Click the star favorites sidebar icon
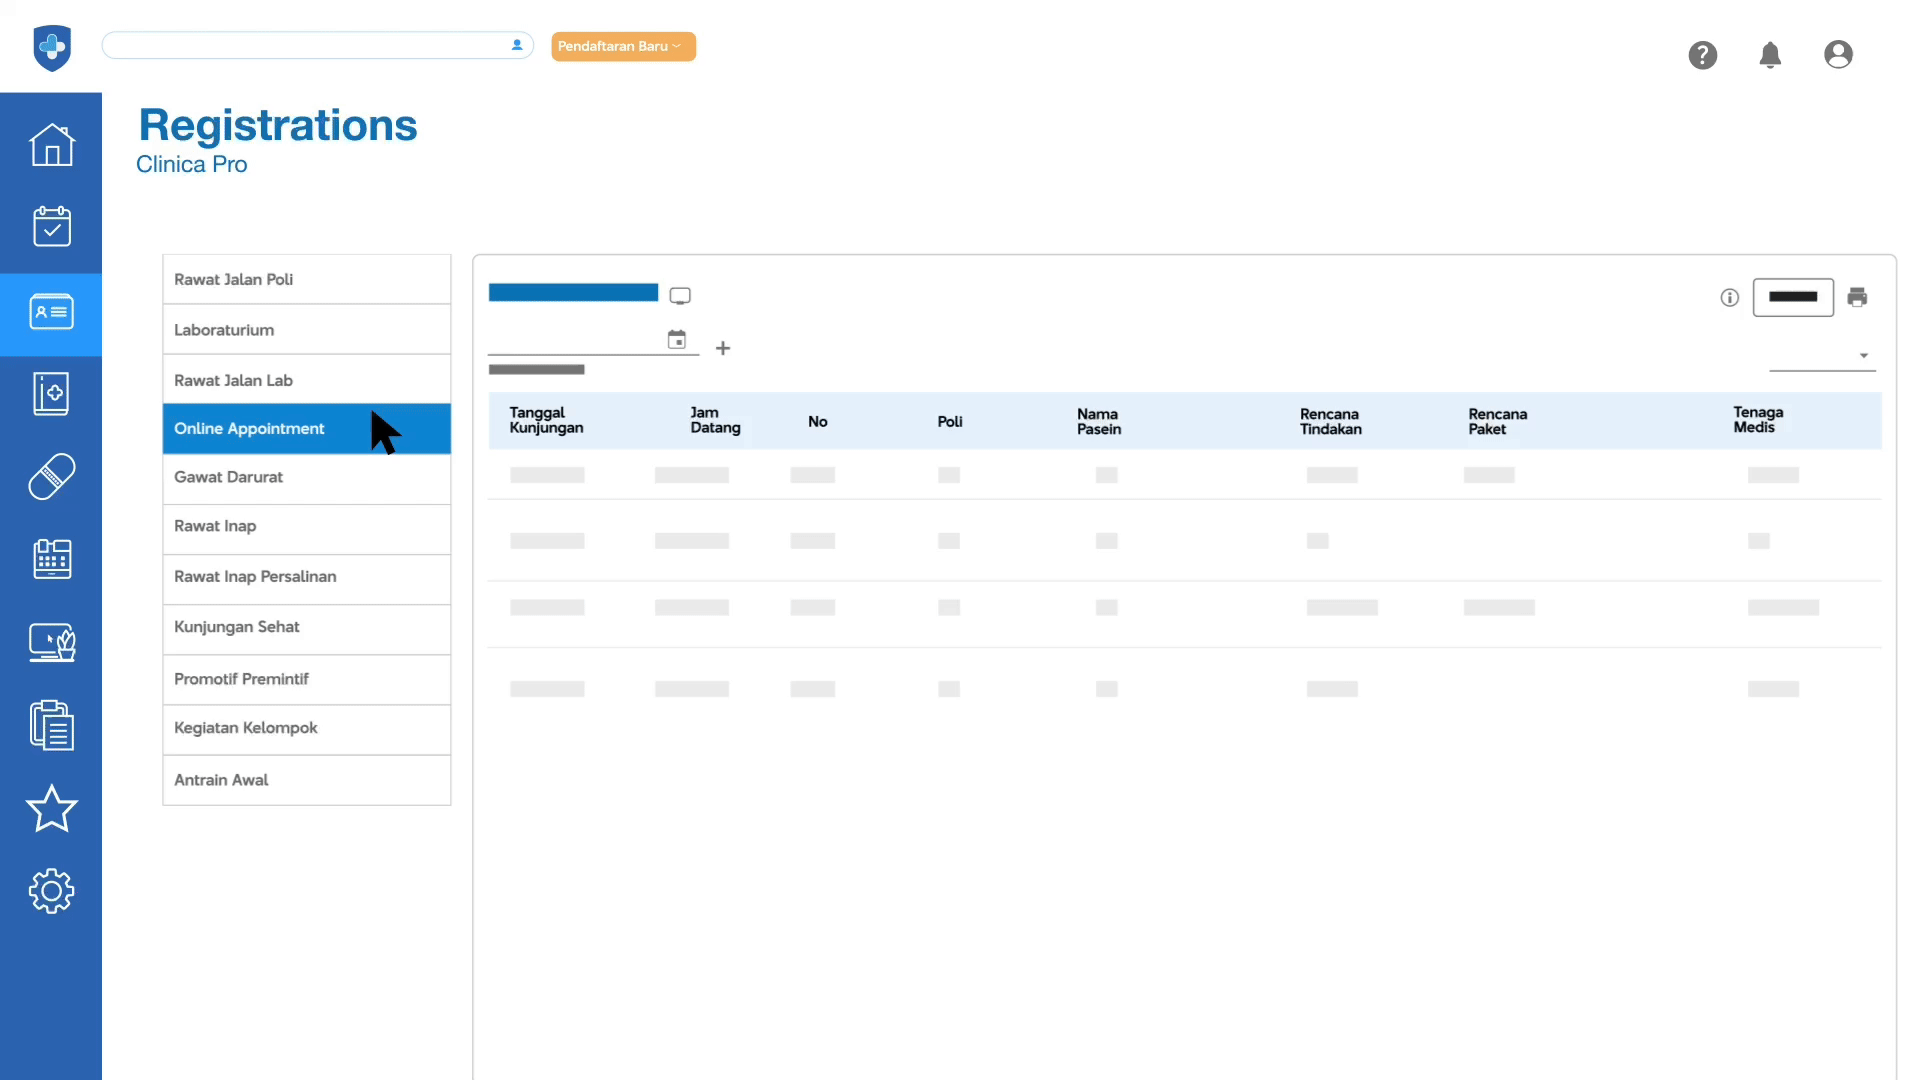1920x1080 pixels. click(51, 808)
